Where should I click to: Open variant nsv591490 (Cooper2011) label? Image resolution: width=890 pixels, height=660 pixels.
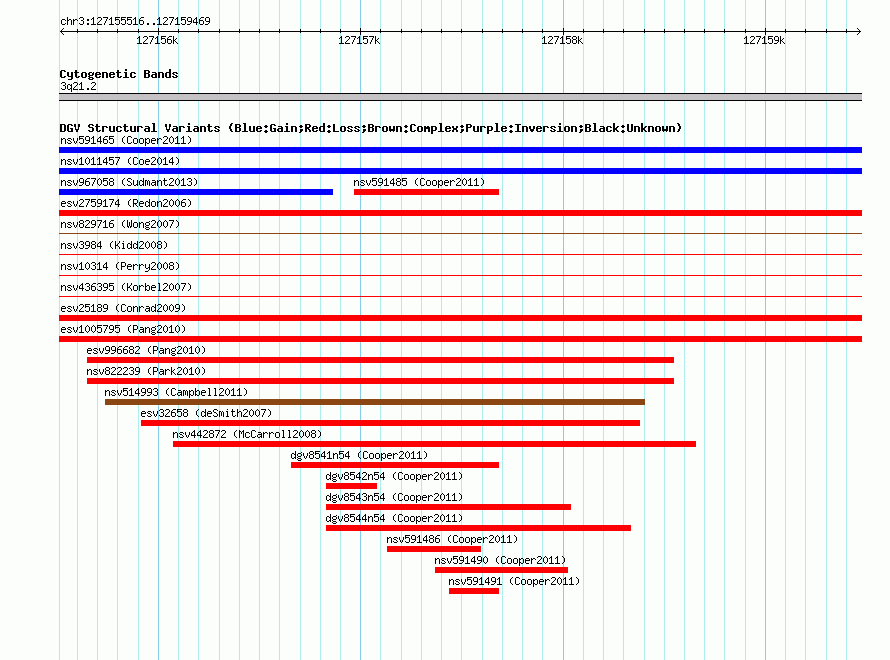coord(500,560)
